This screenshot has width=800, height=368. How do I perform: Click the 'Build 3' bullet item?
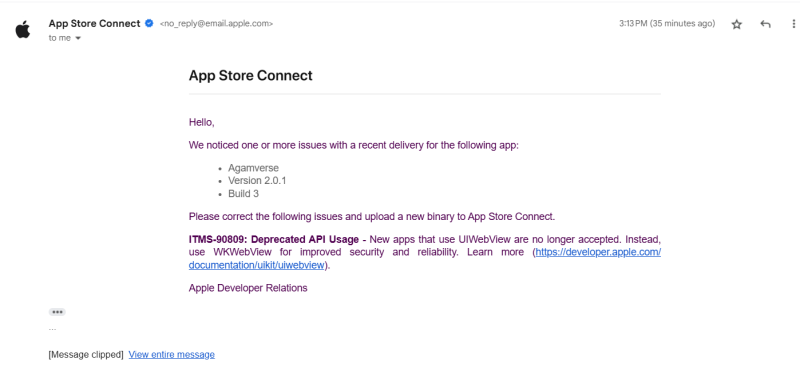[x=243, y=194]
